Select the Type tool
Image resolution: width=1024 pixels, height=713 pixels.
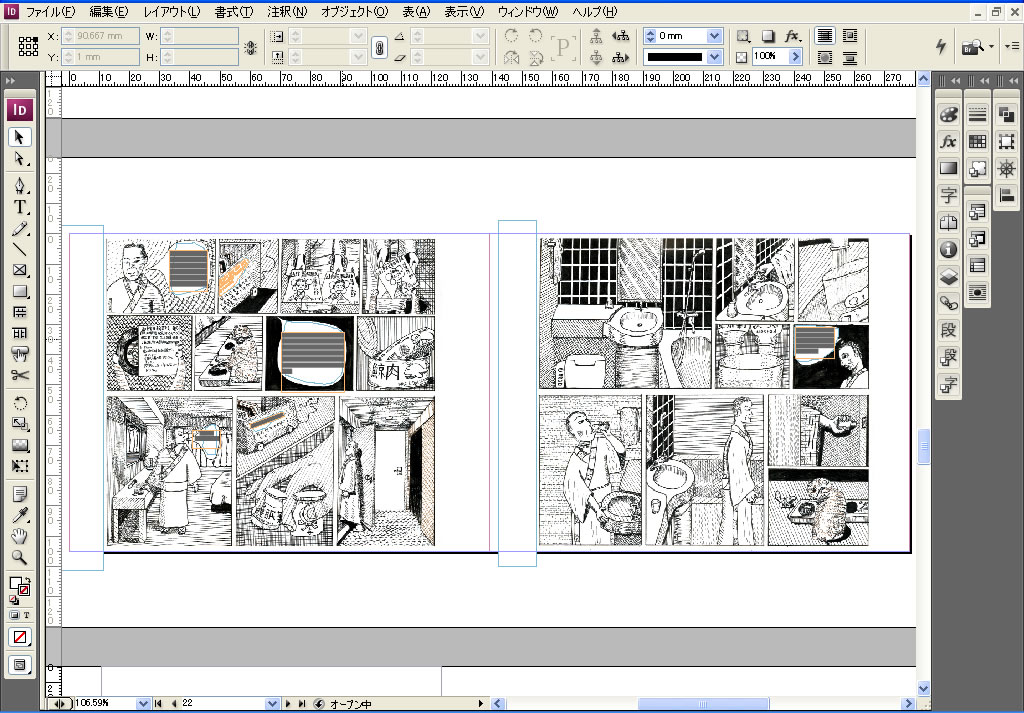click(x=20, y=207)
